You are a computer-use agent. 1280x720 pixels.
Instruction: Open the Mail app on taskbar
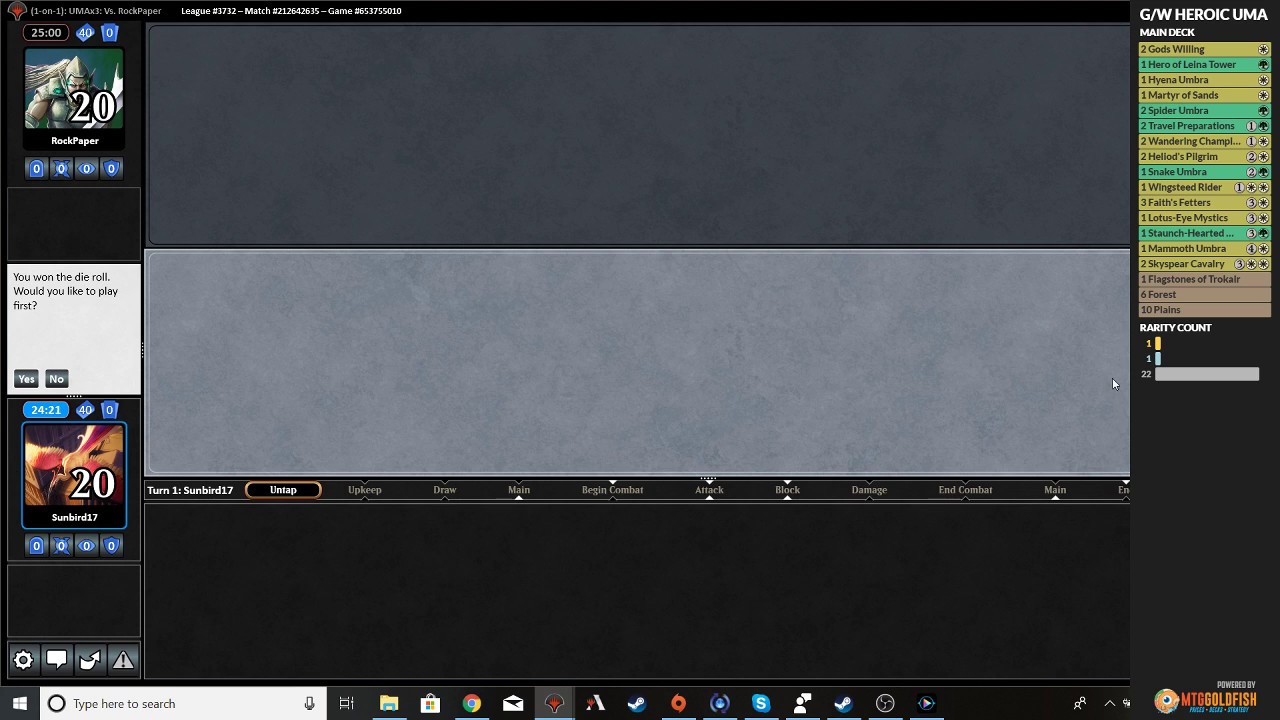(x=513, y=704)
